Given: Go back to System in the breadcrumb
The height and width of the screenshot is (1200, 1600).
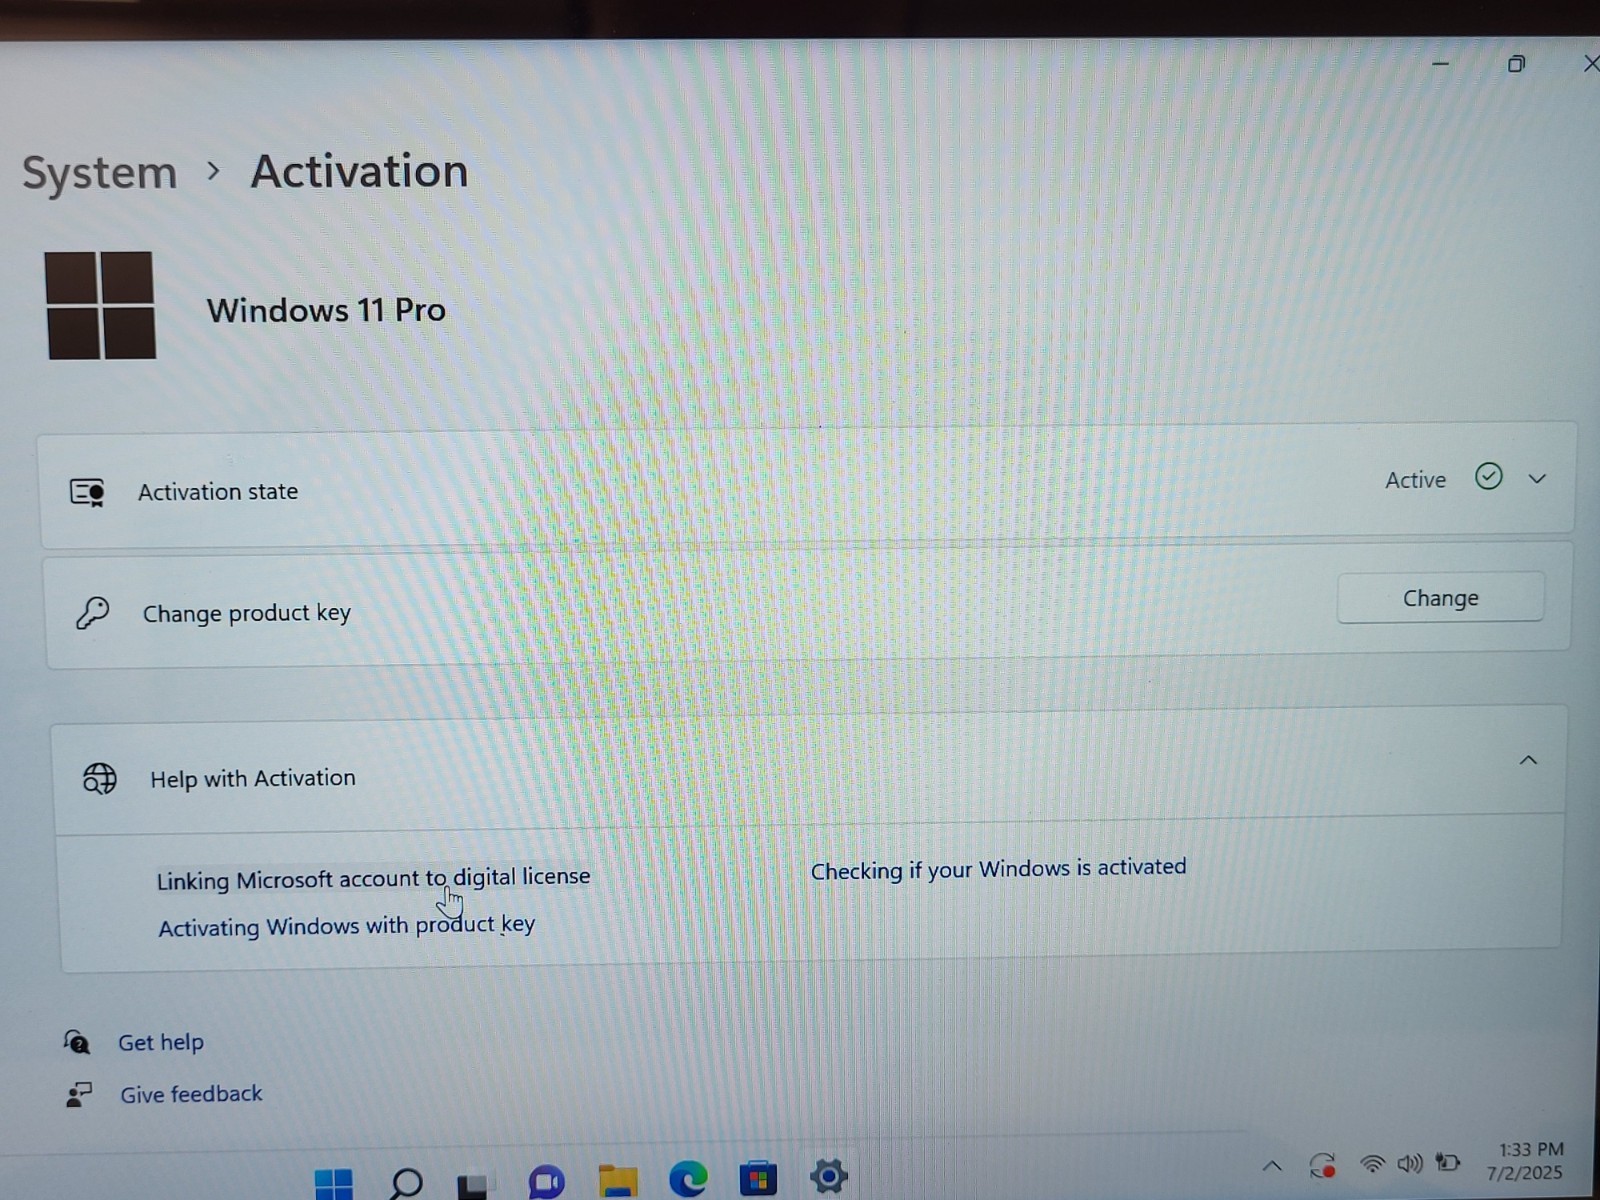Looking at the screenshot, I should (99, 173).
